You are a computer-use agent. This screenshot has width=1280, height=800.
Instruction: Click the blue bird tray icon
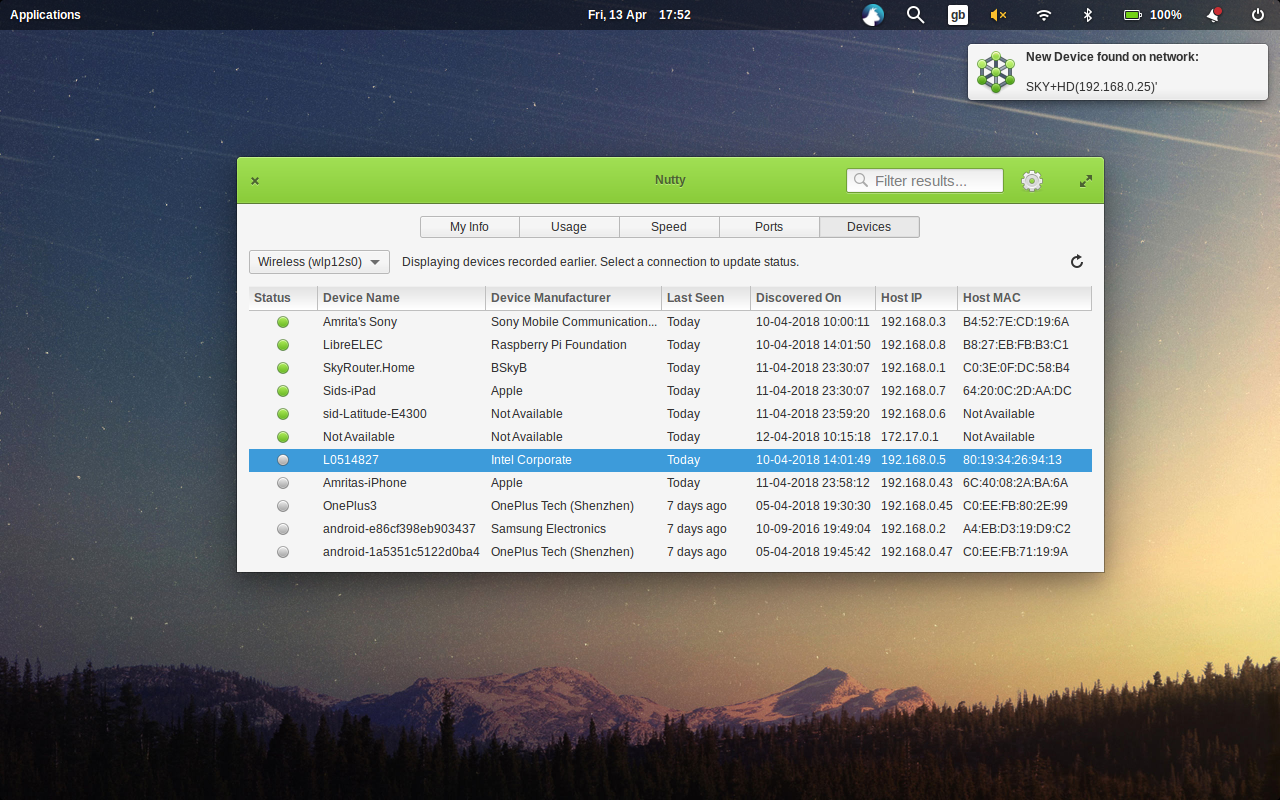(873, 15)
